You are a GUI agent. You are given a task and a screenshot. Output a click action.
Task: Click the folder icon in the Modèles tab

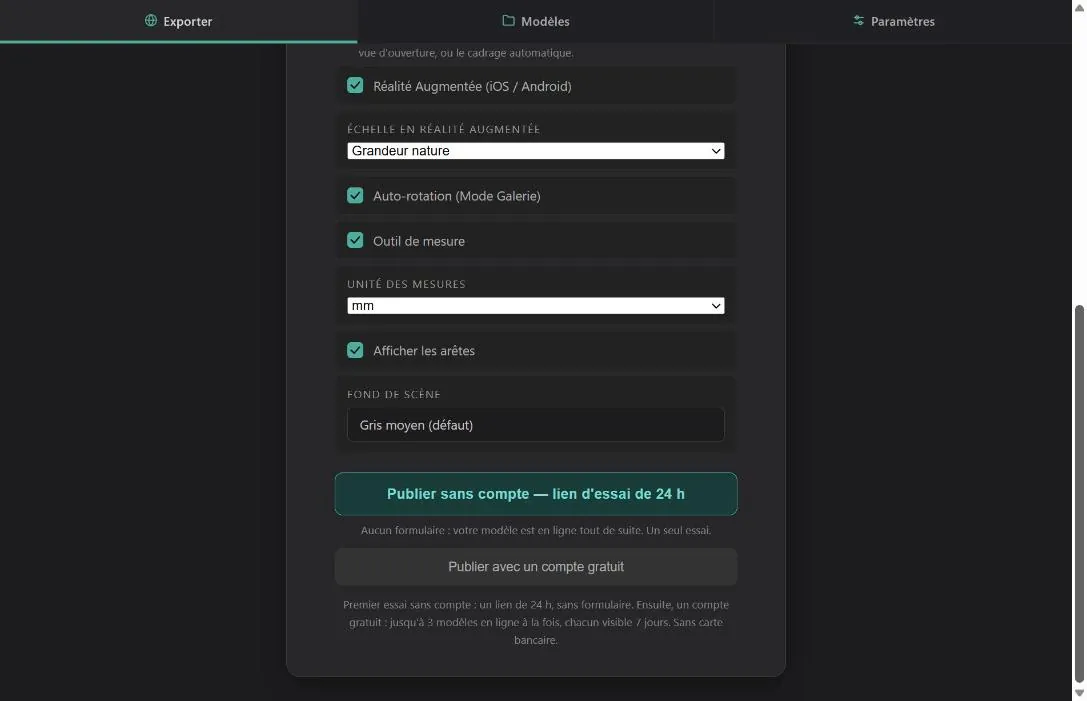pos(508,21)
